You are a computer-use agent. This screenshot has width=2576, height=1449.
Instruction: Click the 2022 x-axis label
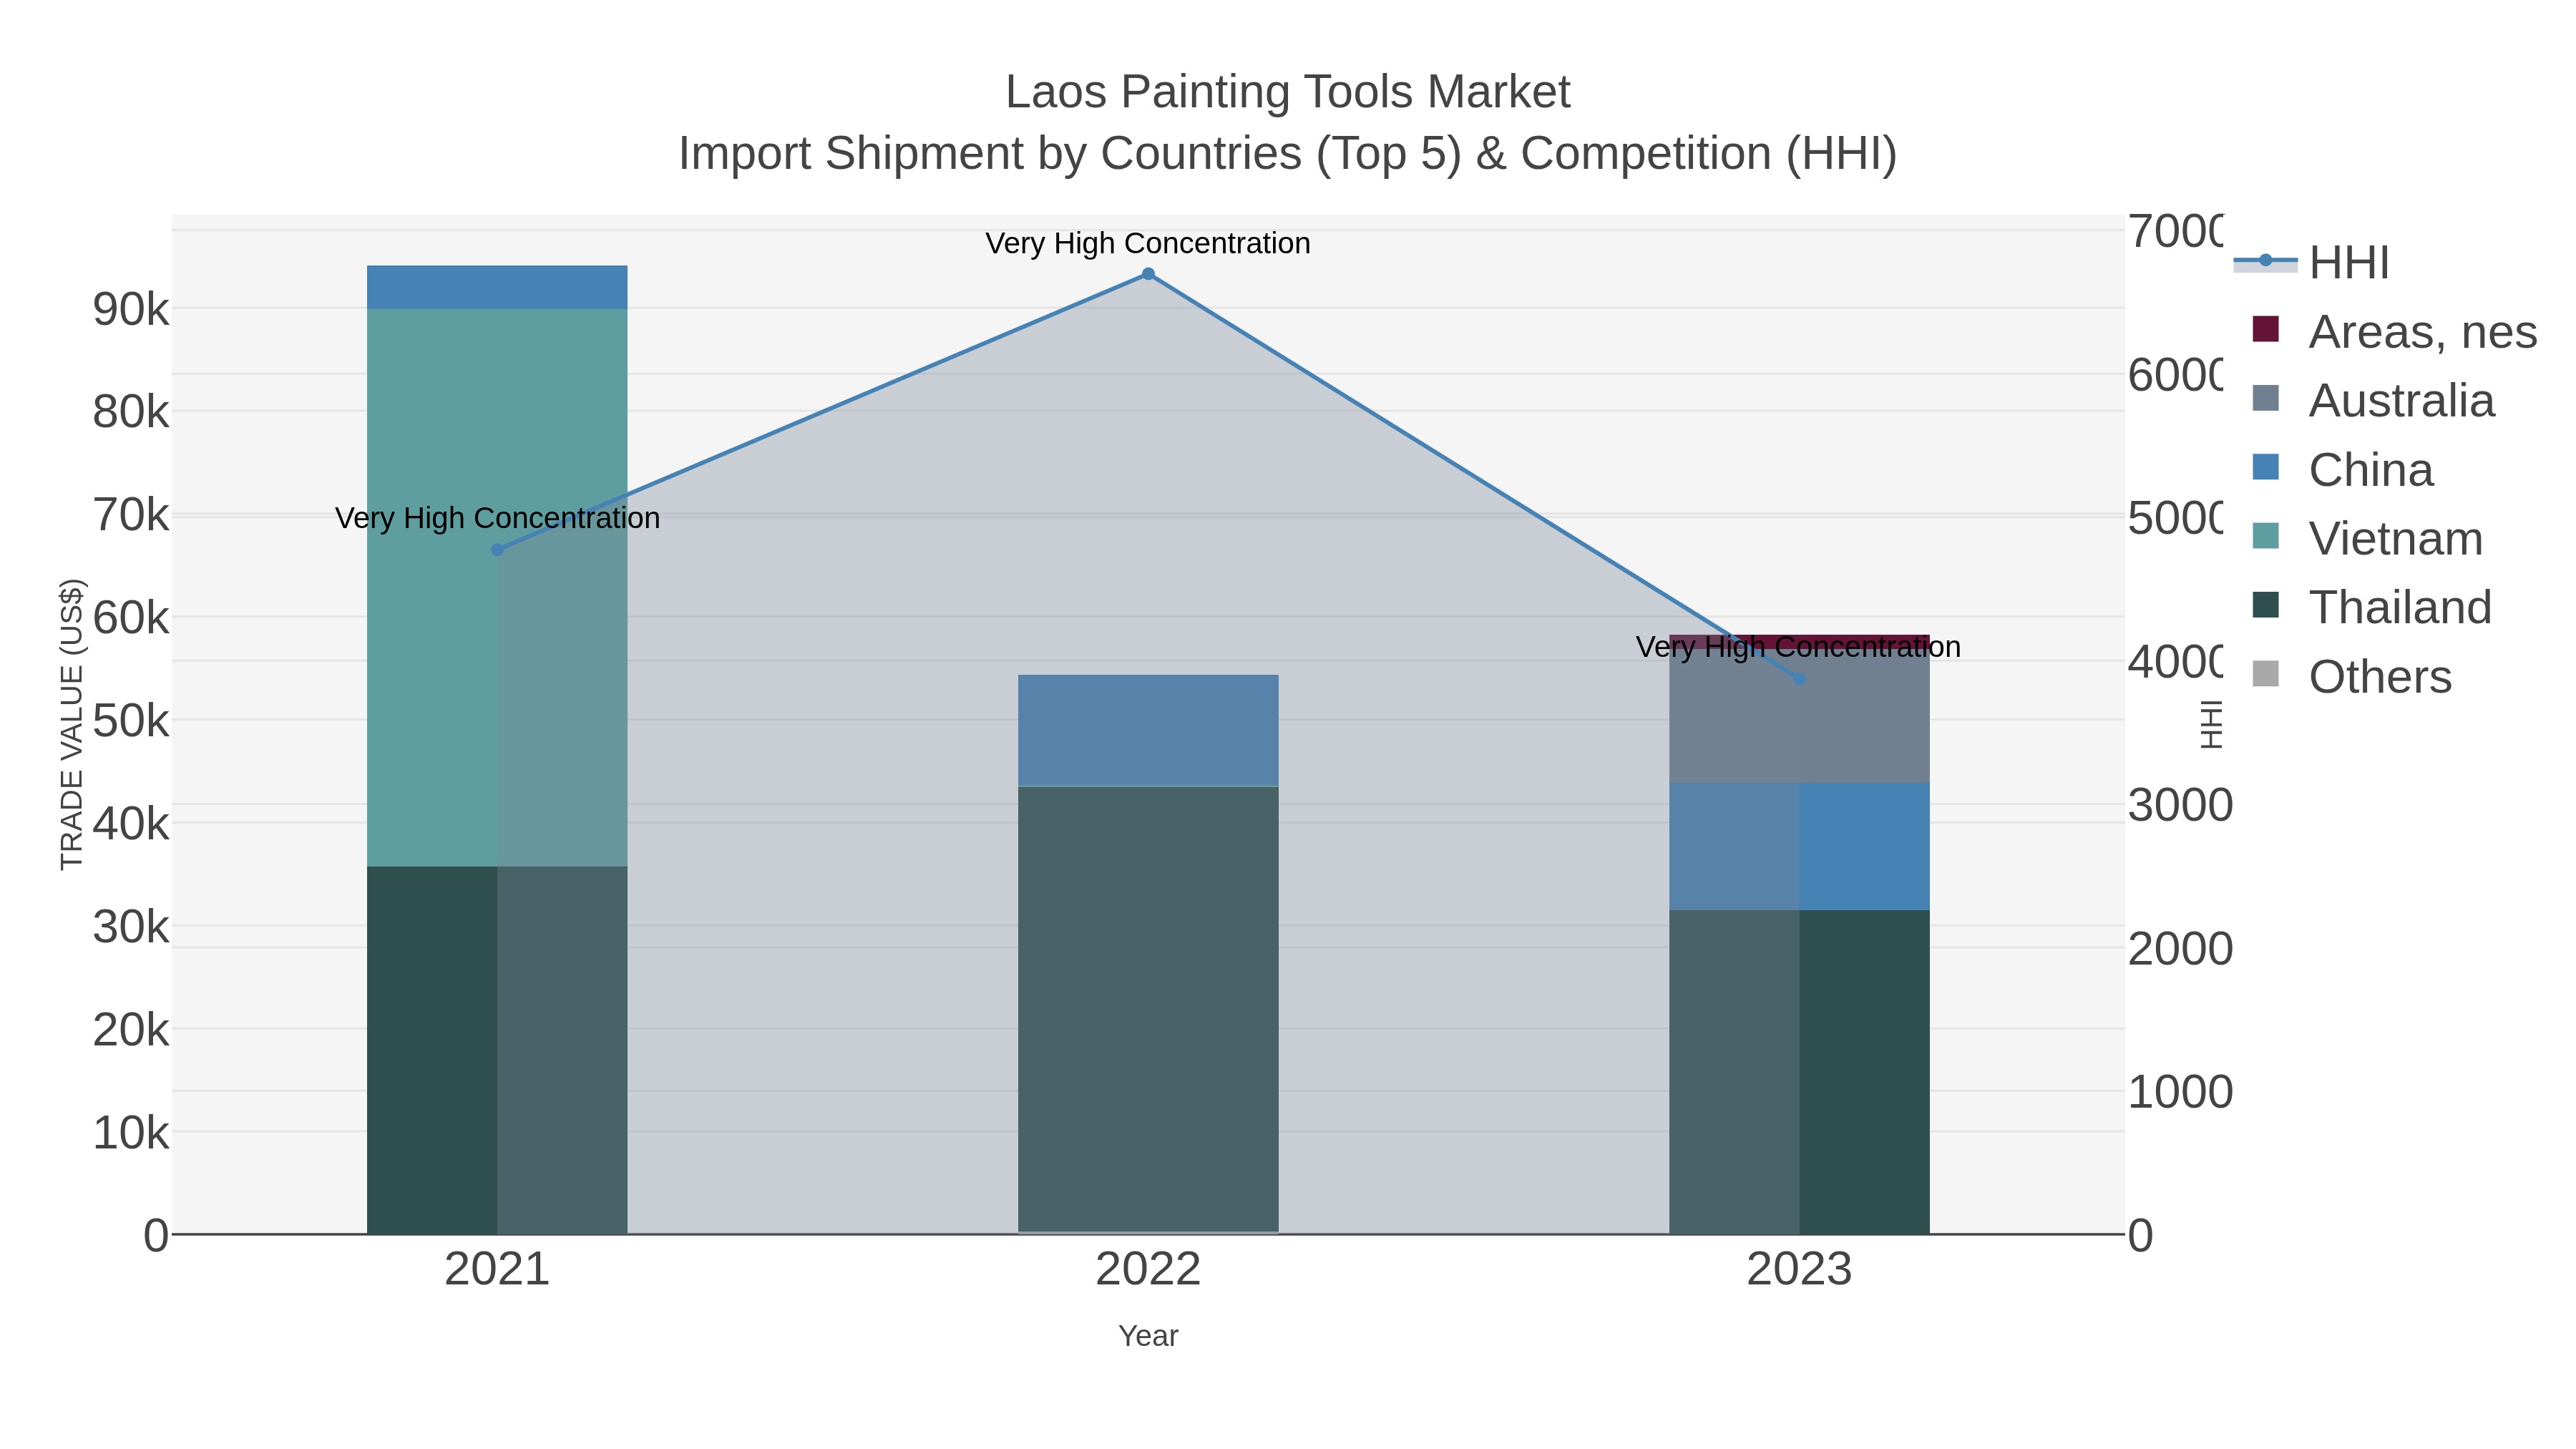(x=1148, y=1270)
